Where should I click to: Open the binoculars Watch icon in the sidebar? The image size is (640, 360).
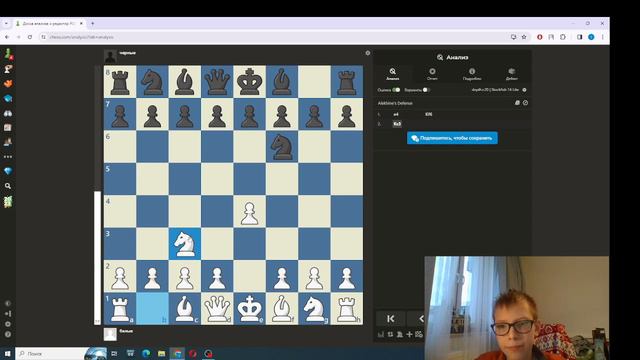coord(8,113)
